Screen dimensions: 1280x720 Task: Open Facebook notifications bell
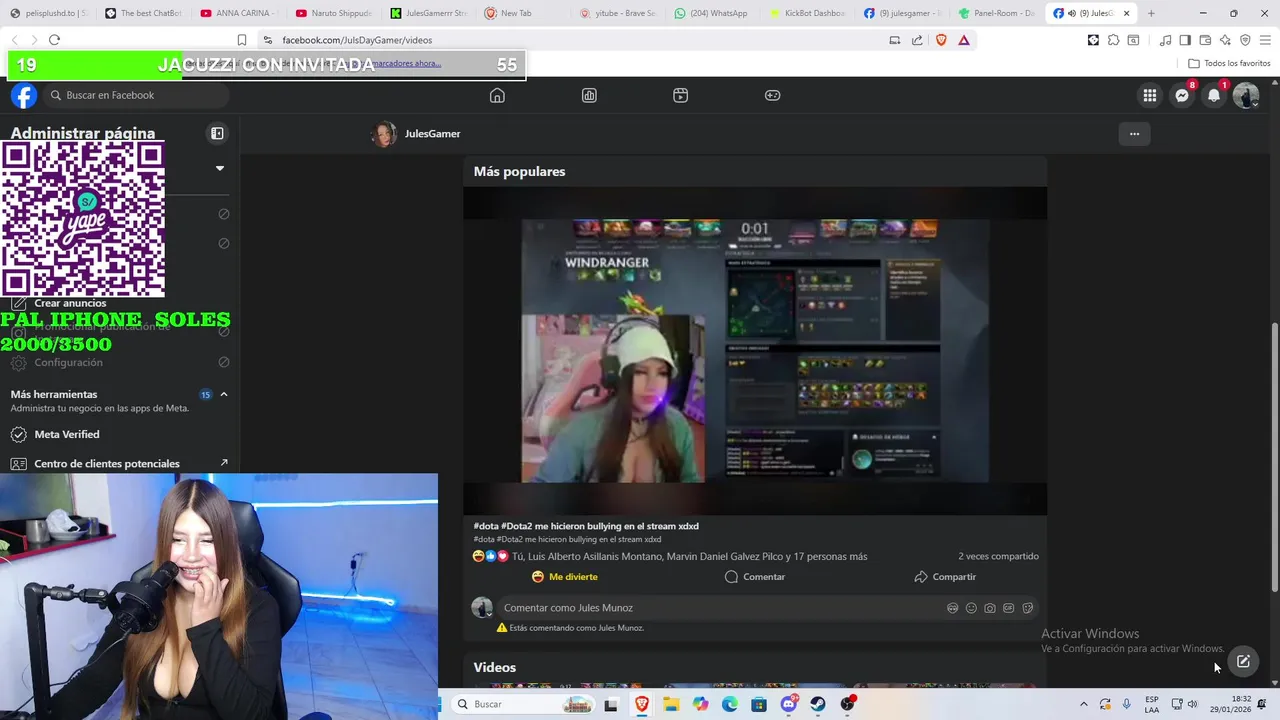[1214, 95]
